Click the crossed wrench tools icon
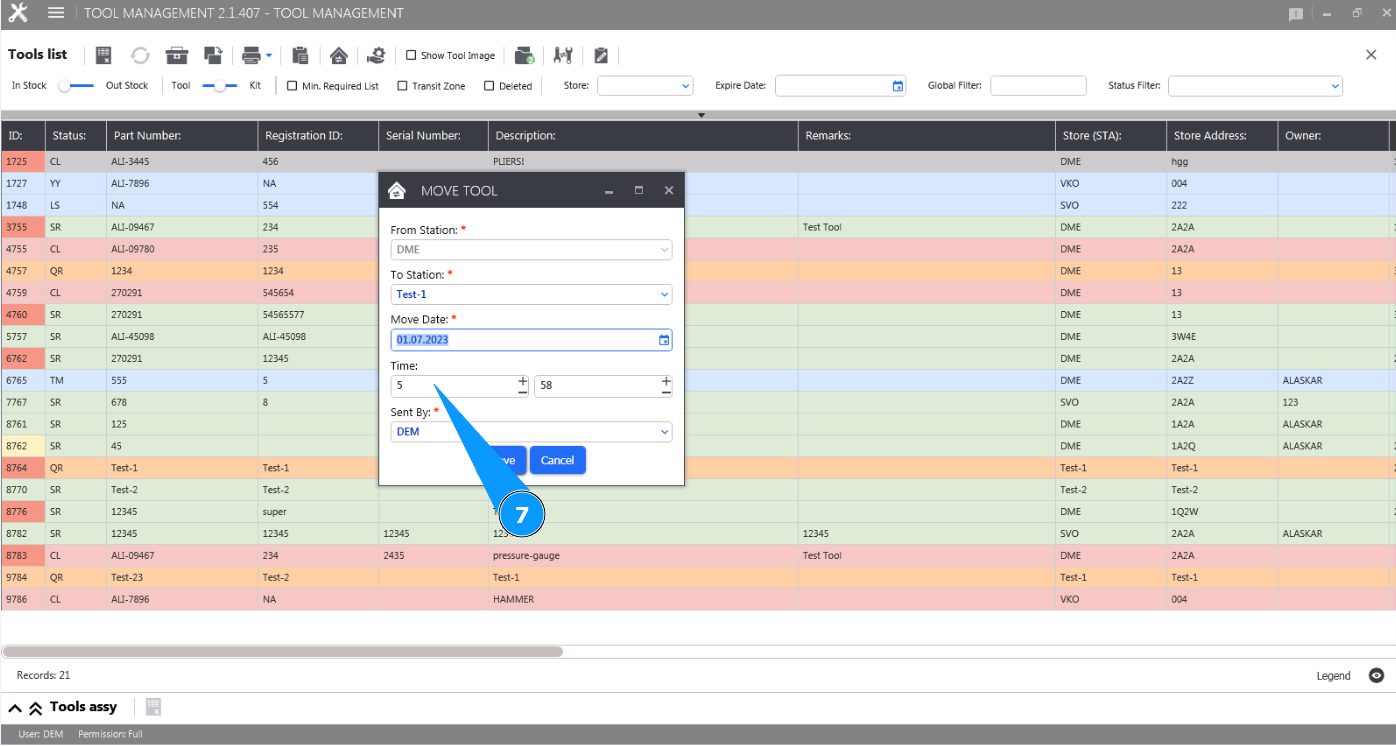This screenshot has width=1396, height=746. [563, 55]
